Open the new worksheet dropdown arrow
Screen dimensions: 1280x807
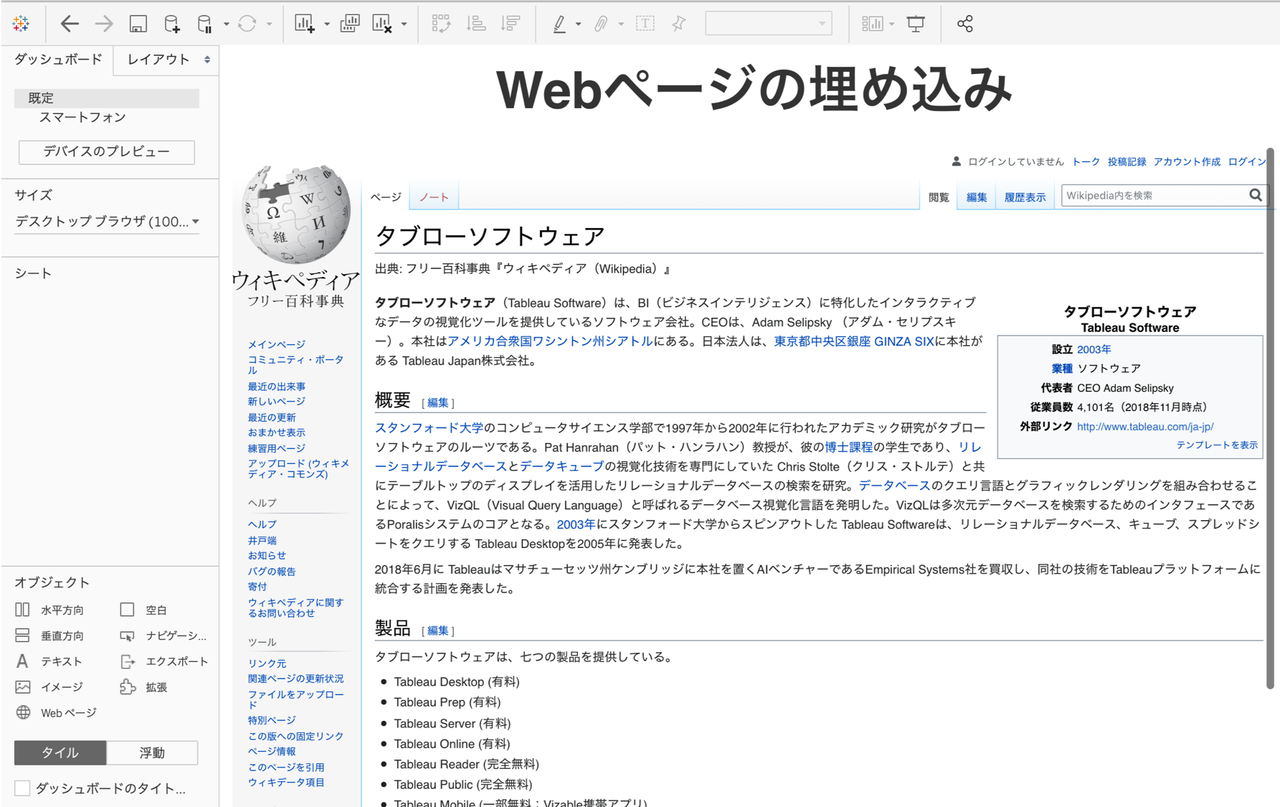click(x=326, y=24)
